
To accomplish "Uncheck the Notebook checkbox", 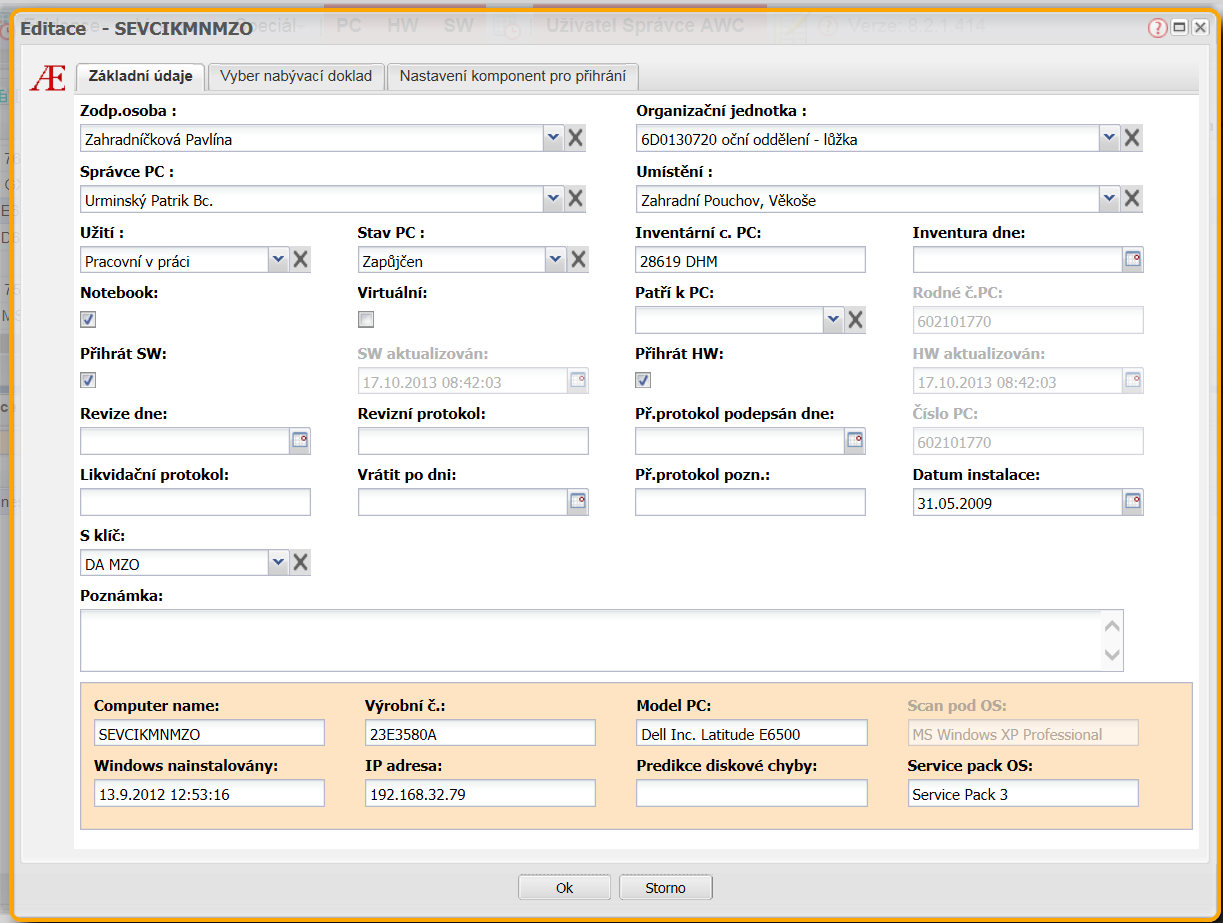I will tap(88, 320).
